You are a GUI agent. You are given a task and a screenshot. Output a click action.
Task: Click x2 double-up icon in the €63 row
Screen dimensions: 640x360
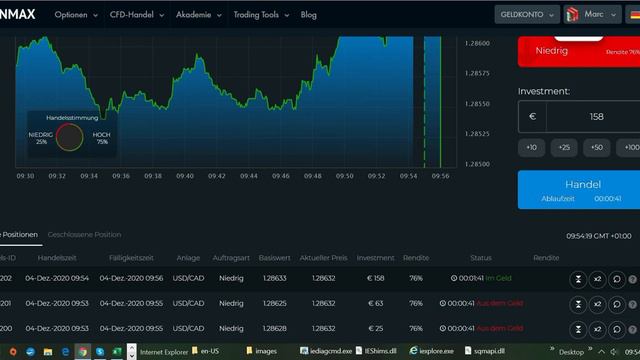597,304
